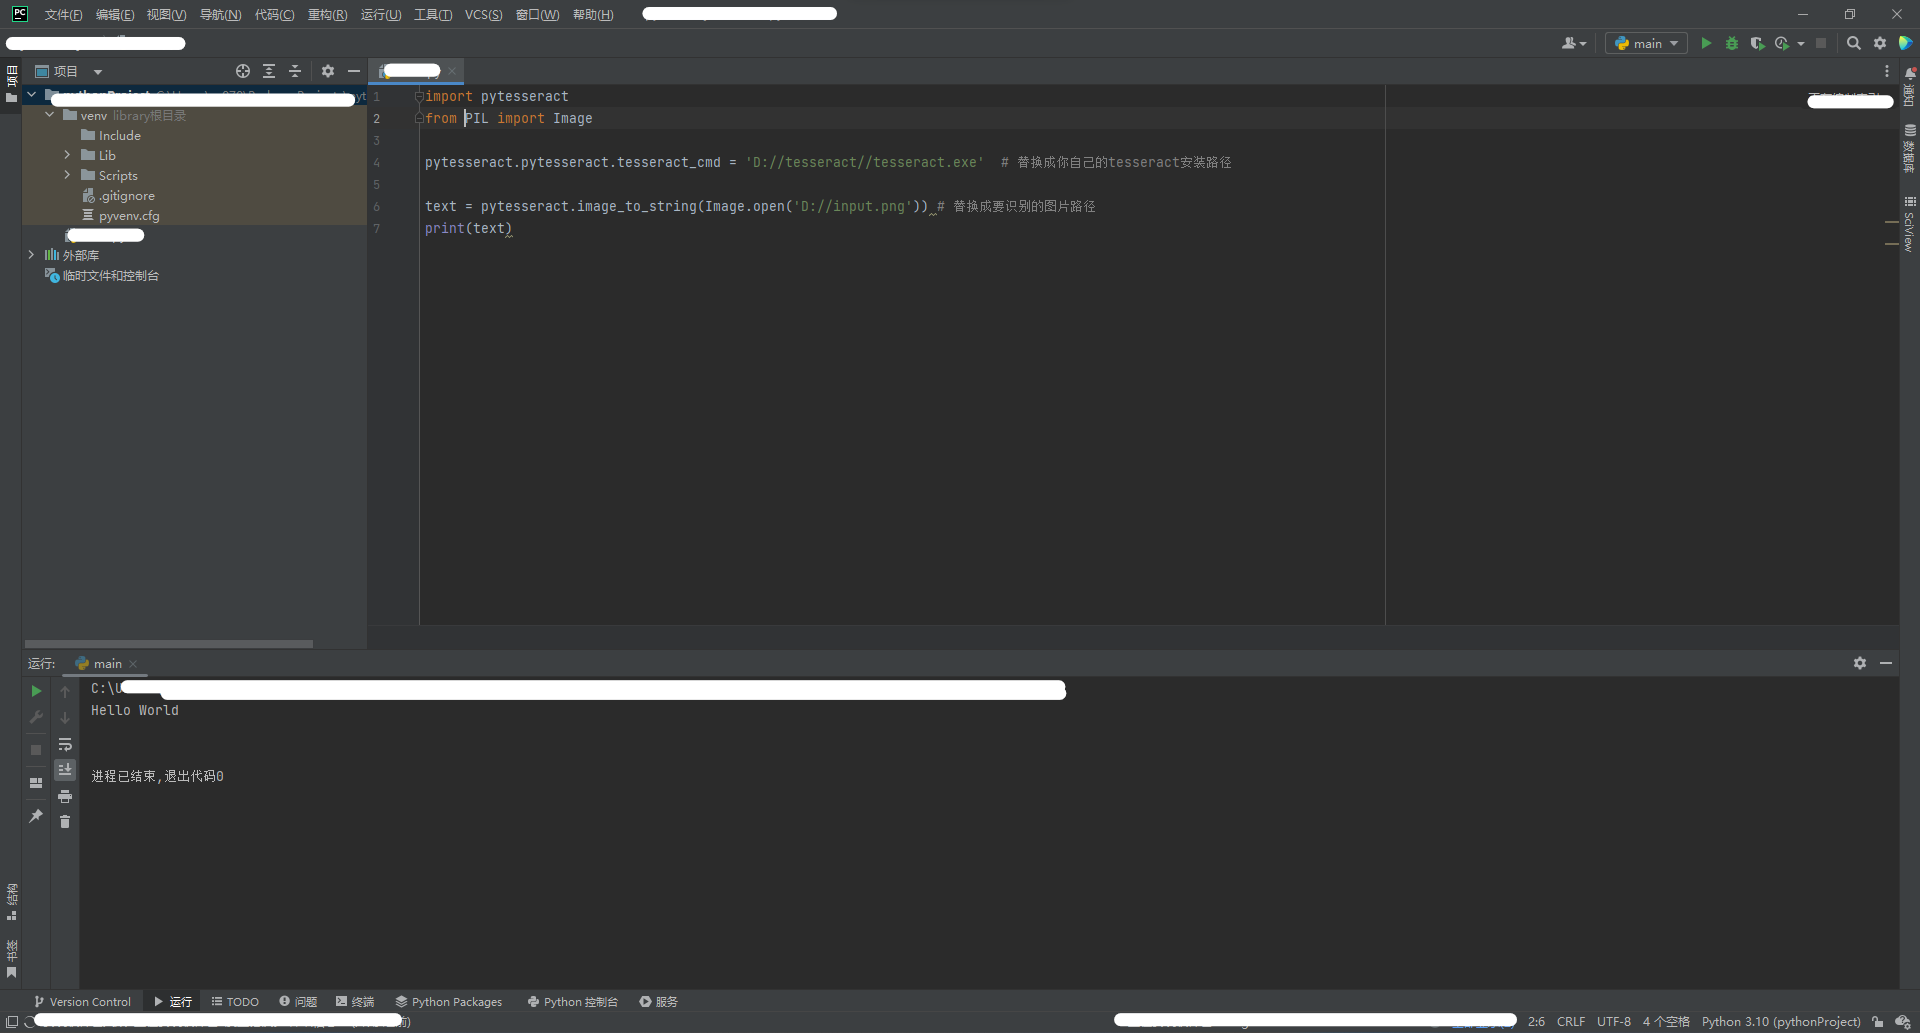Screen dimensions: 1920x1033
Task: Open the 重构(R) menu
Action: (x=327, y=15)
